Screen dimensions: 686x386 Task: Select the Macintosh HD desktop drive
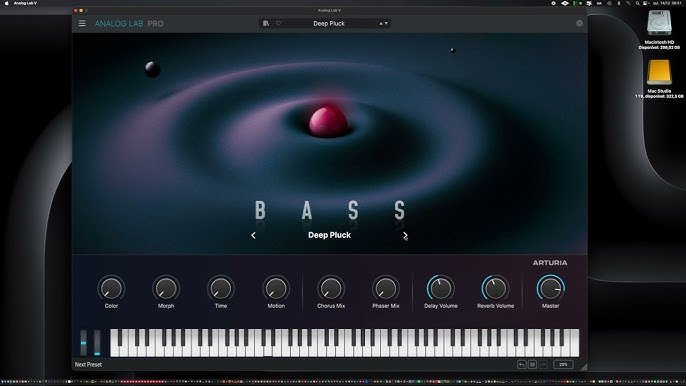[x=659, y=24]
